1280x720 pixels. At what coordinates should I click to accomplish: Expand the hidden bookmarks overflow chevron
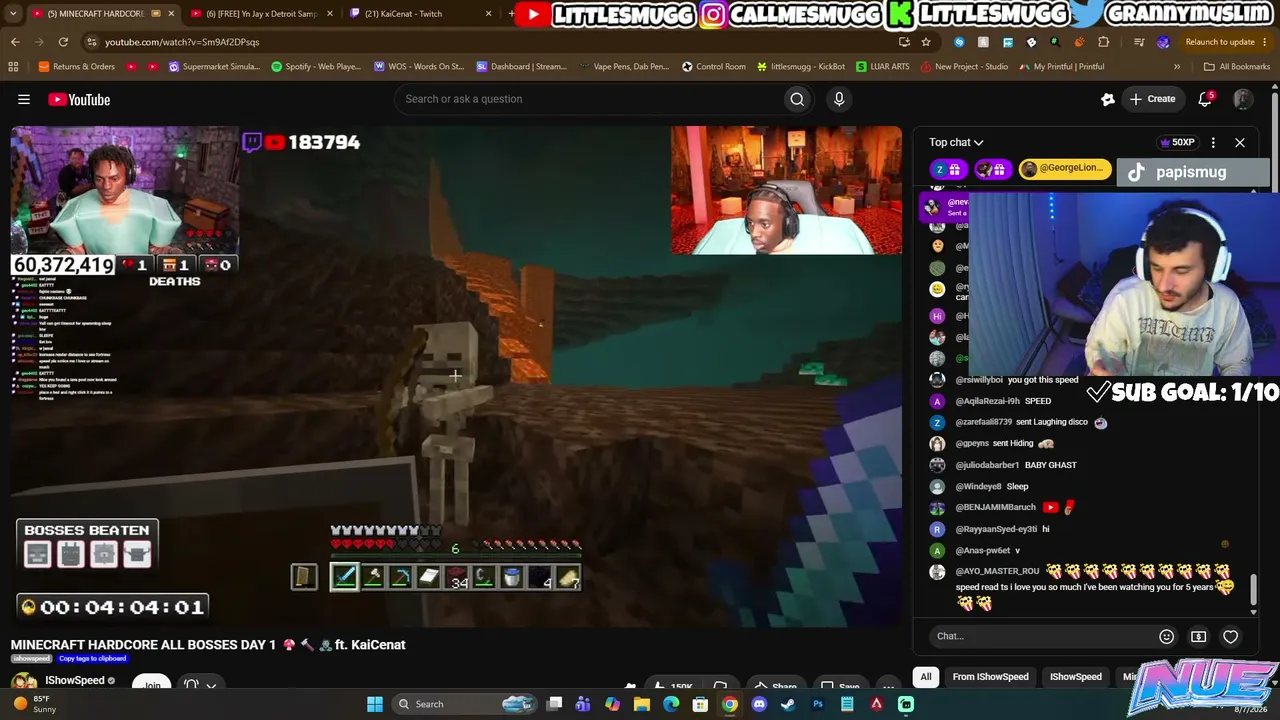coord(1177,67)
